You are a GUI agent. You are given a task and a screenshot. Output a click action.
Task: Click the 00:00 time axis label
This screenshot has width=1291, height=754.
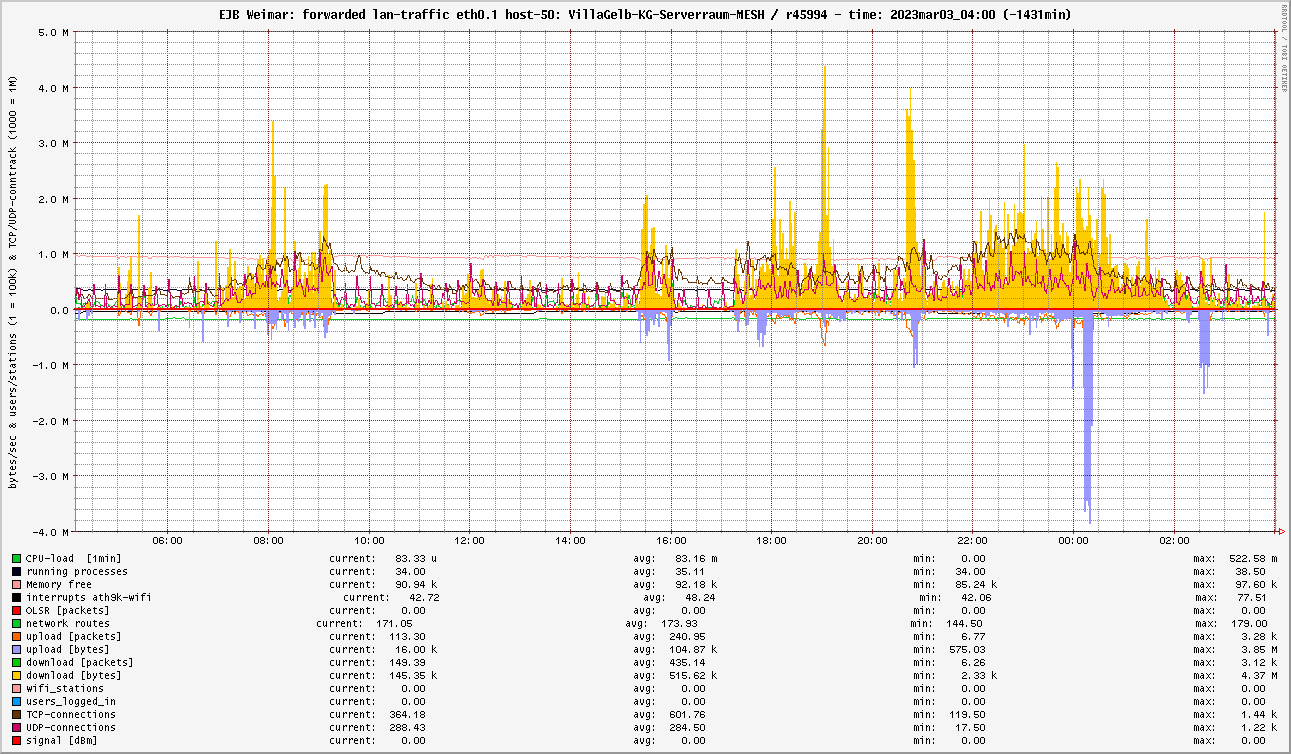click(1073, 540)
